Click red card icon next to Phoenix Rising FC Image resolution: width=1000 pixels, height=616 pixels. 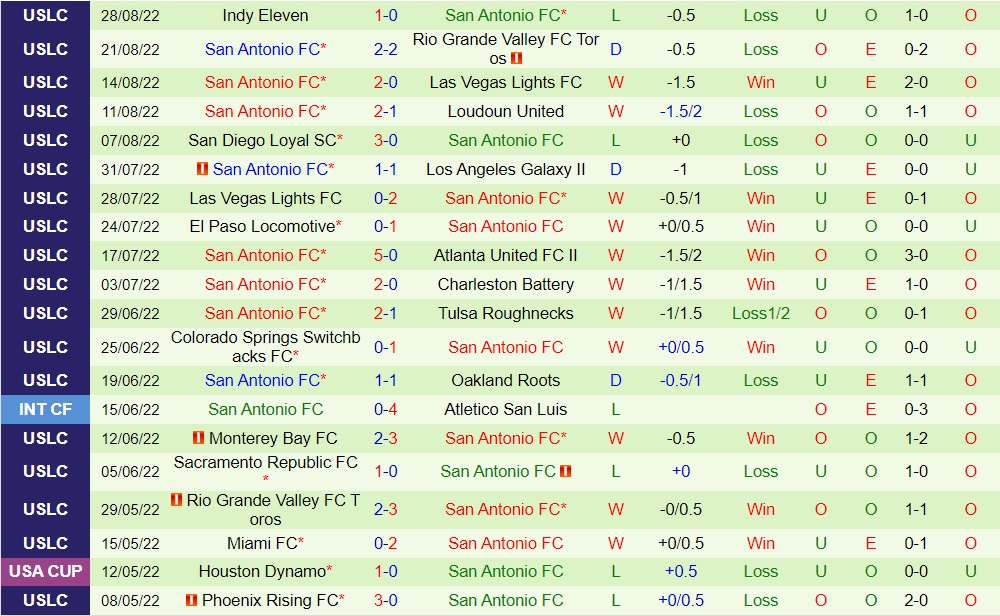[191, 600]
